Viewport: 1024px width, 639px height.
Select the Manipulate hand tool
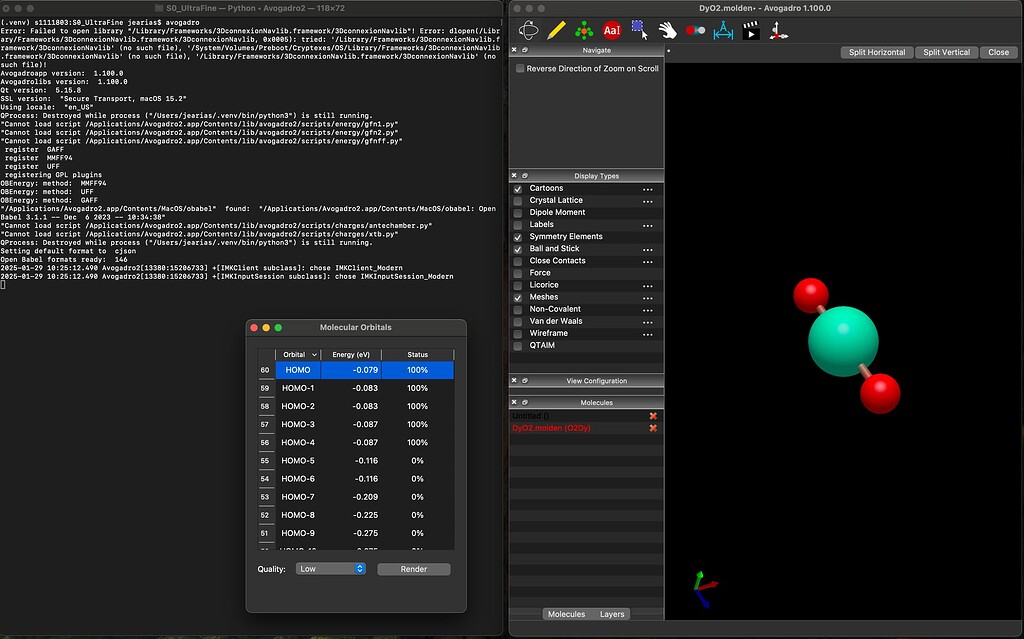tap(668, 30)
